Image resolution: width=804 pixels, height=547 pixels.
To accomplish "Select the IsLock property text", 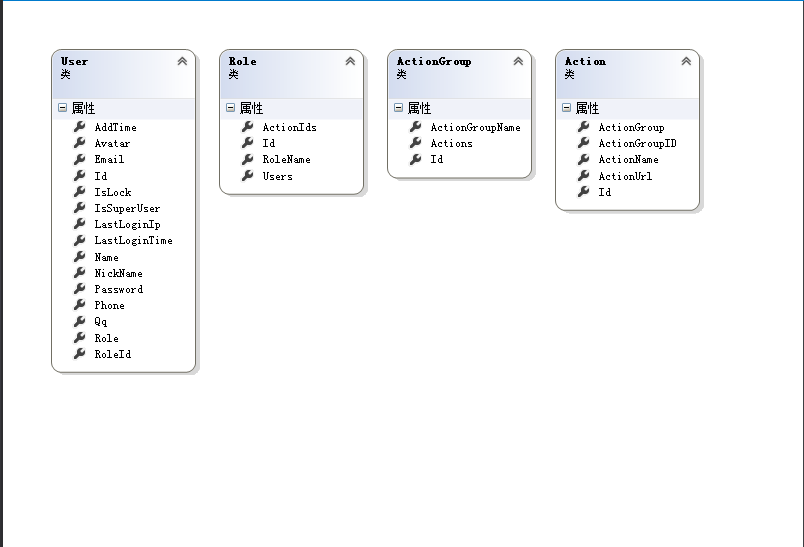I will [113, 192].
